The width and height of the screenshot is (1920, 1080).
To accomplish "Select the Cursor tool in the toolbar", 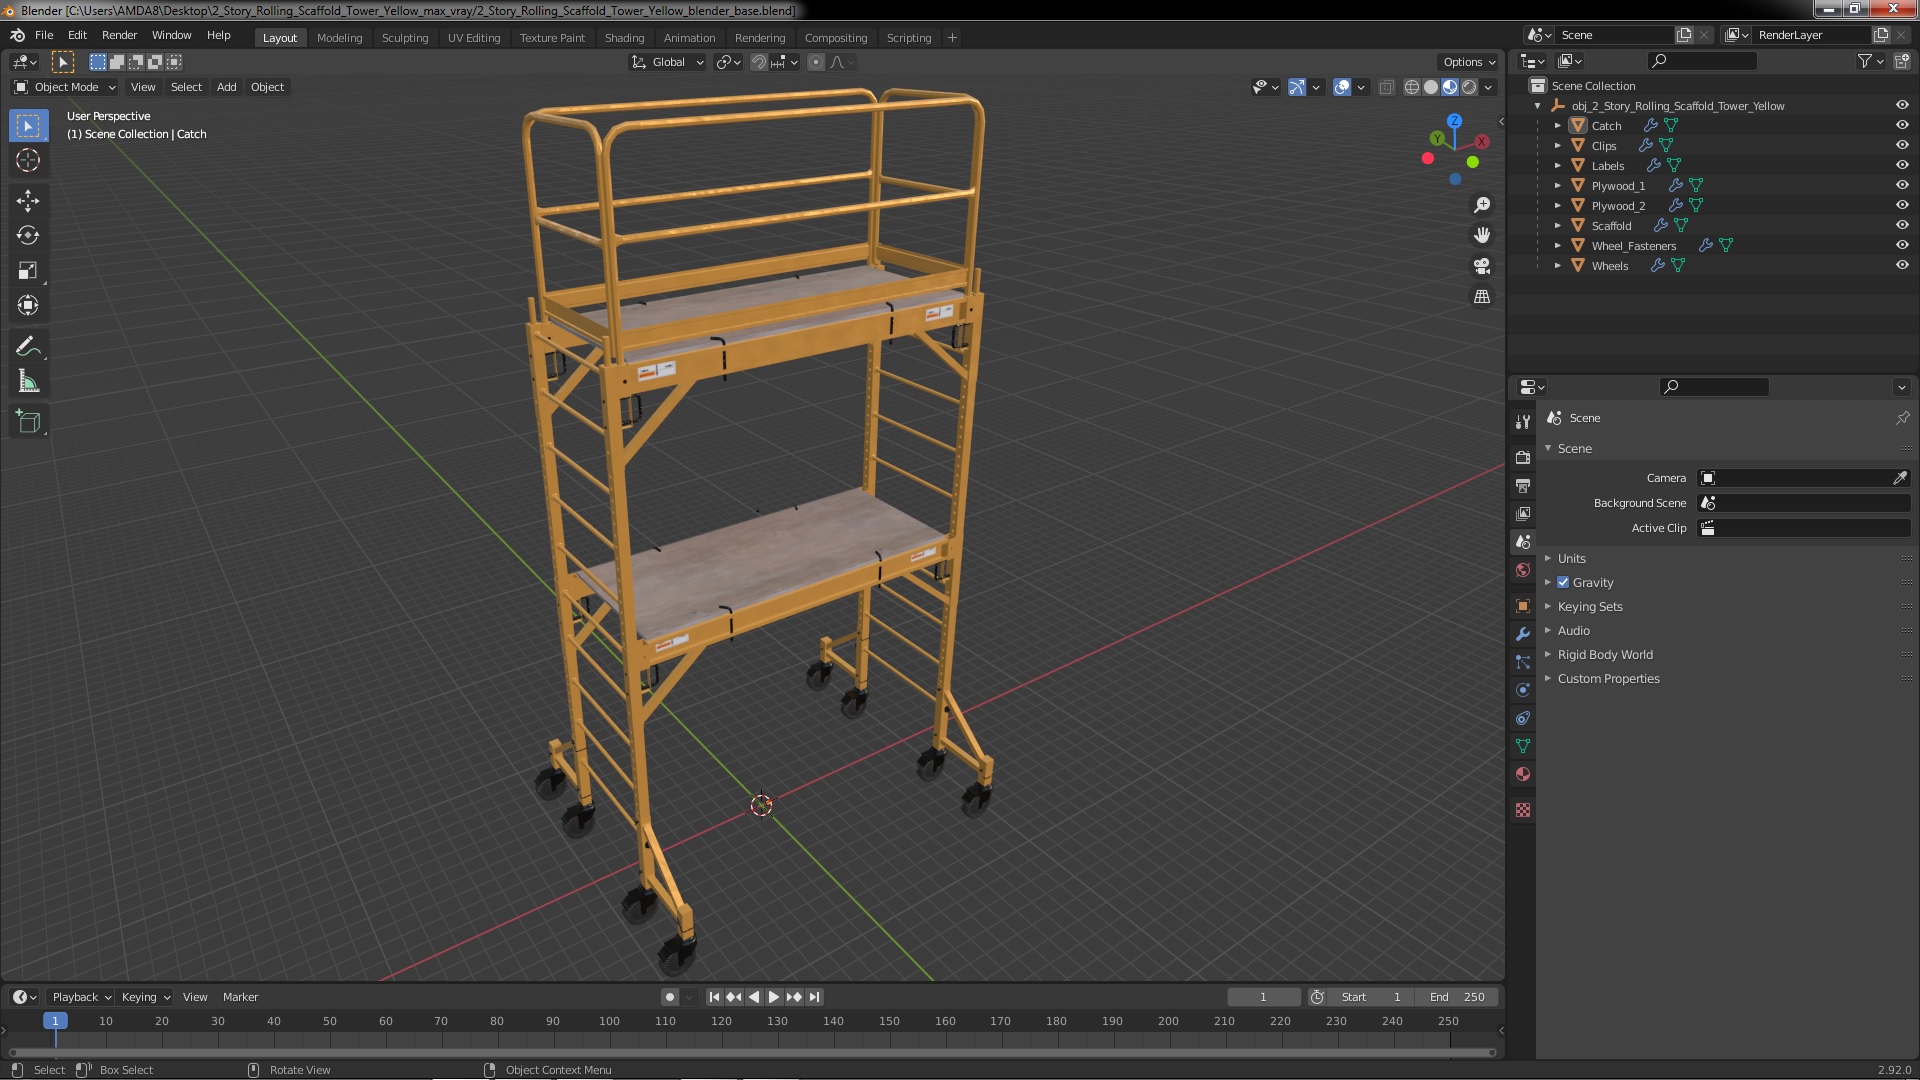I will [28, 160].
